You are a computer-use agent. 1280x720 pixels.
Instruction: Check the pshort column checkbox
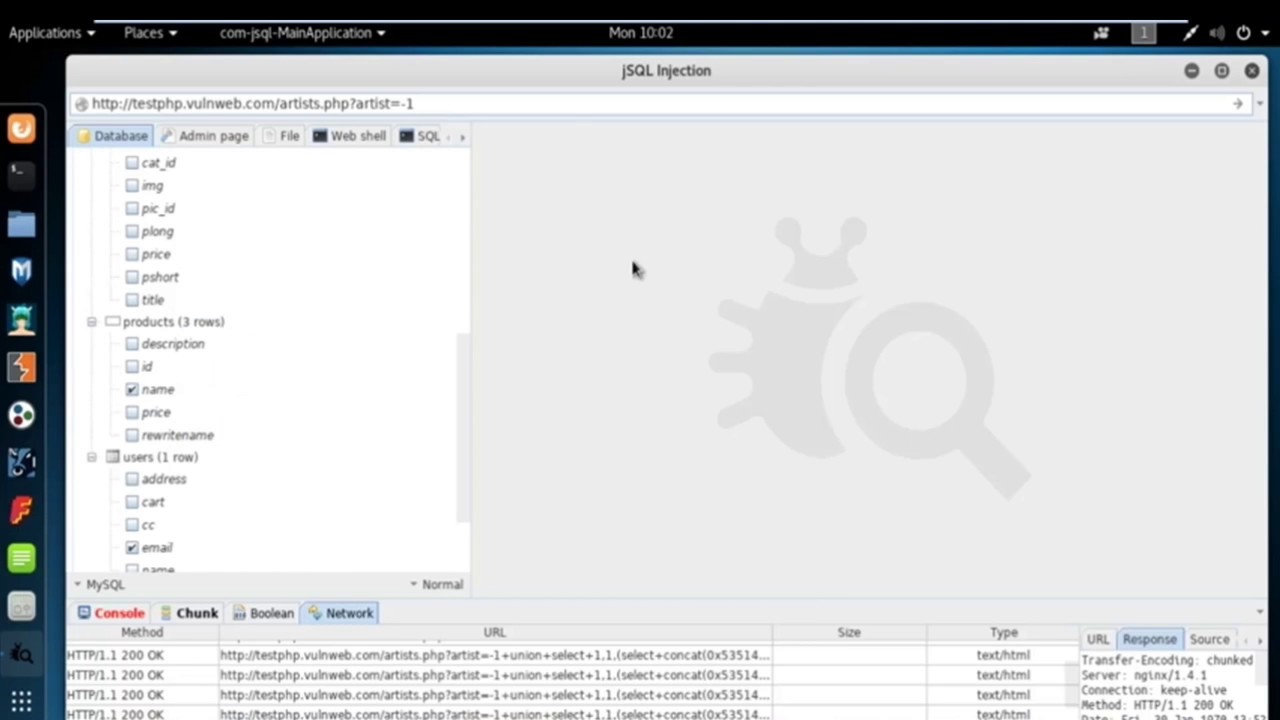click(x=132, y=277)
